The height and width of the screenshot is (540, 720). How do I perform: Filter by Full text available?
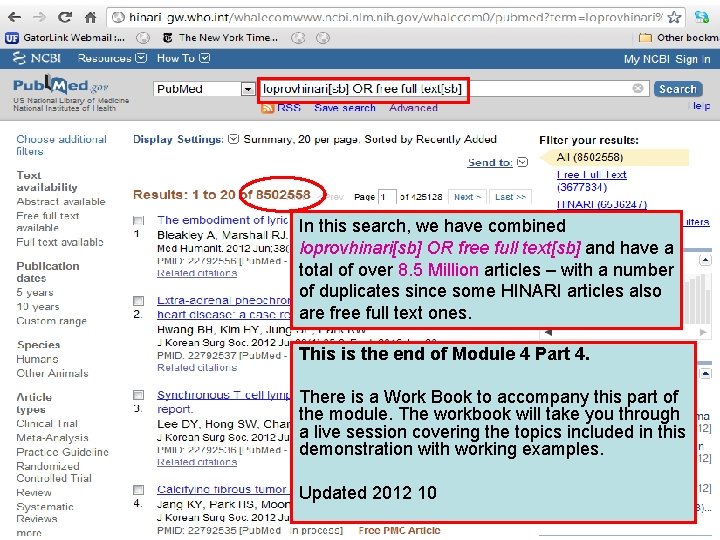pos(60,242)
